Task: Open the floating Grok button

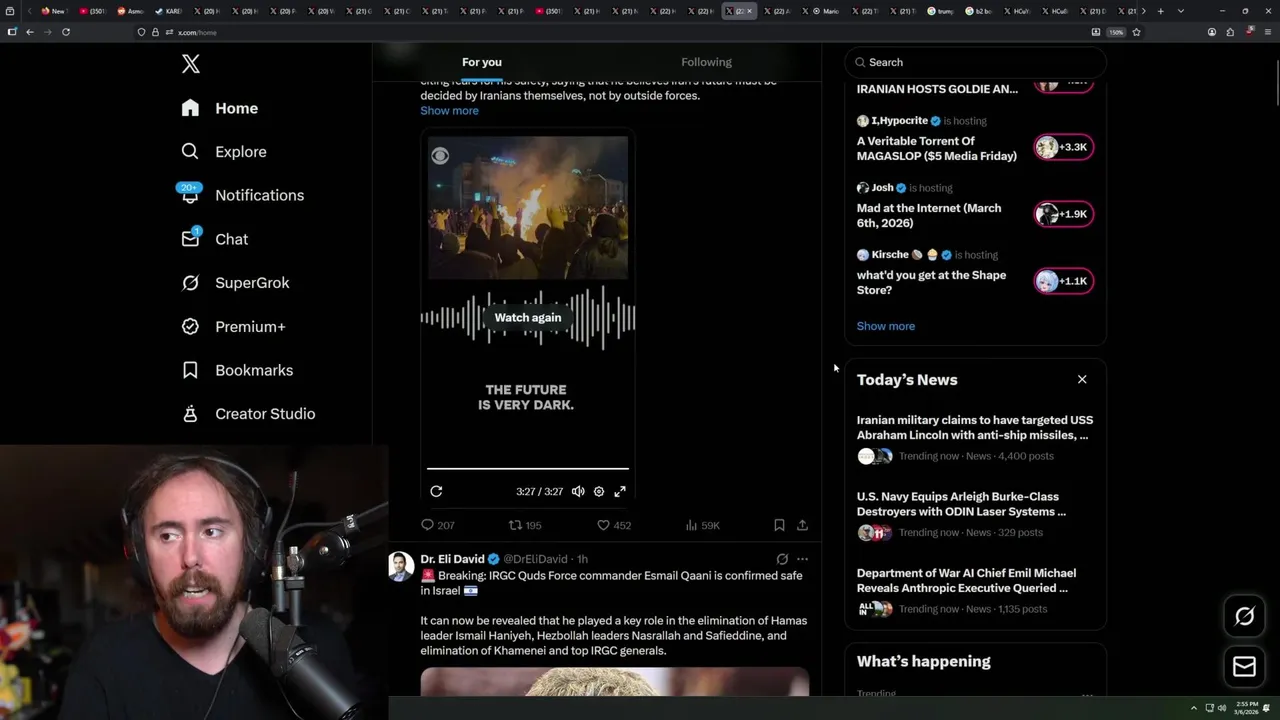Action: click(1244, 617)
